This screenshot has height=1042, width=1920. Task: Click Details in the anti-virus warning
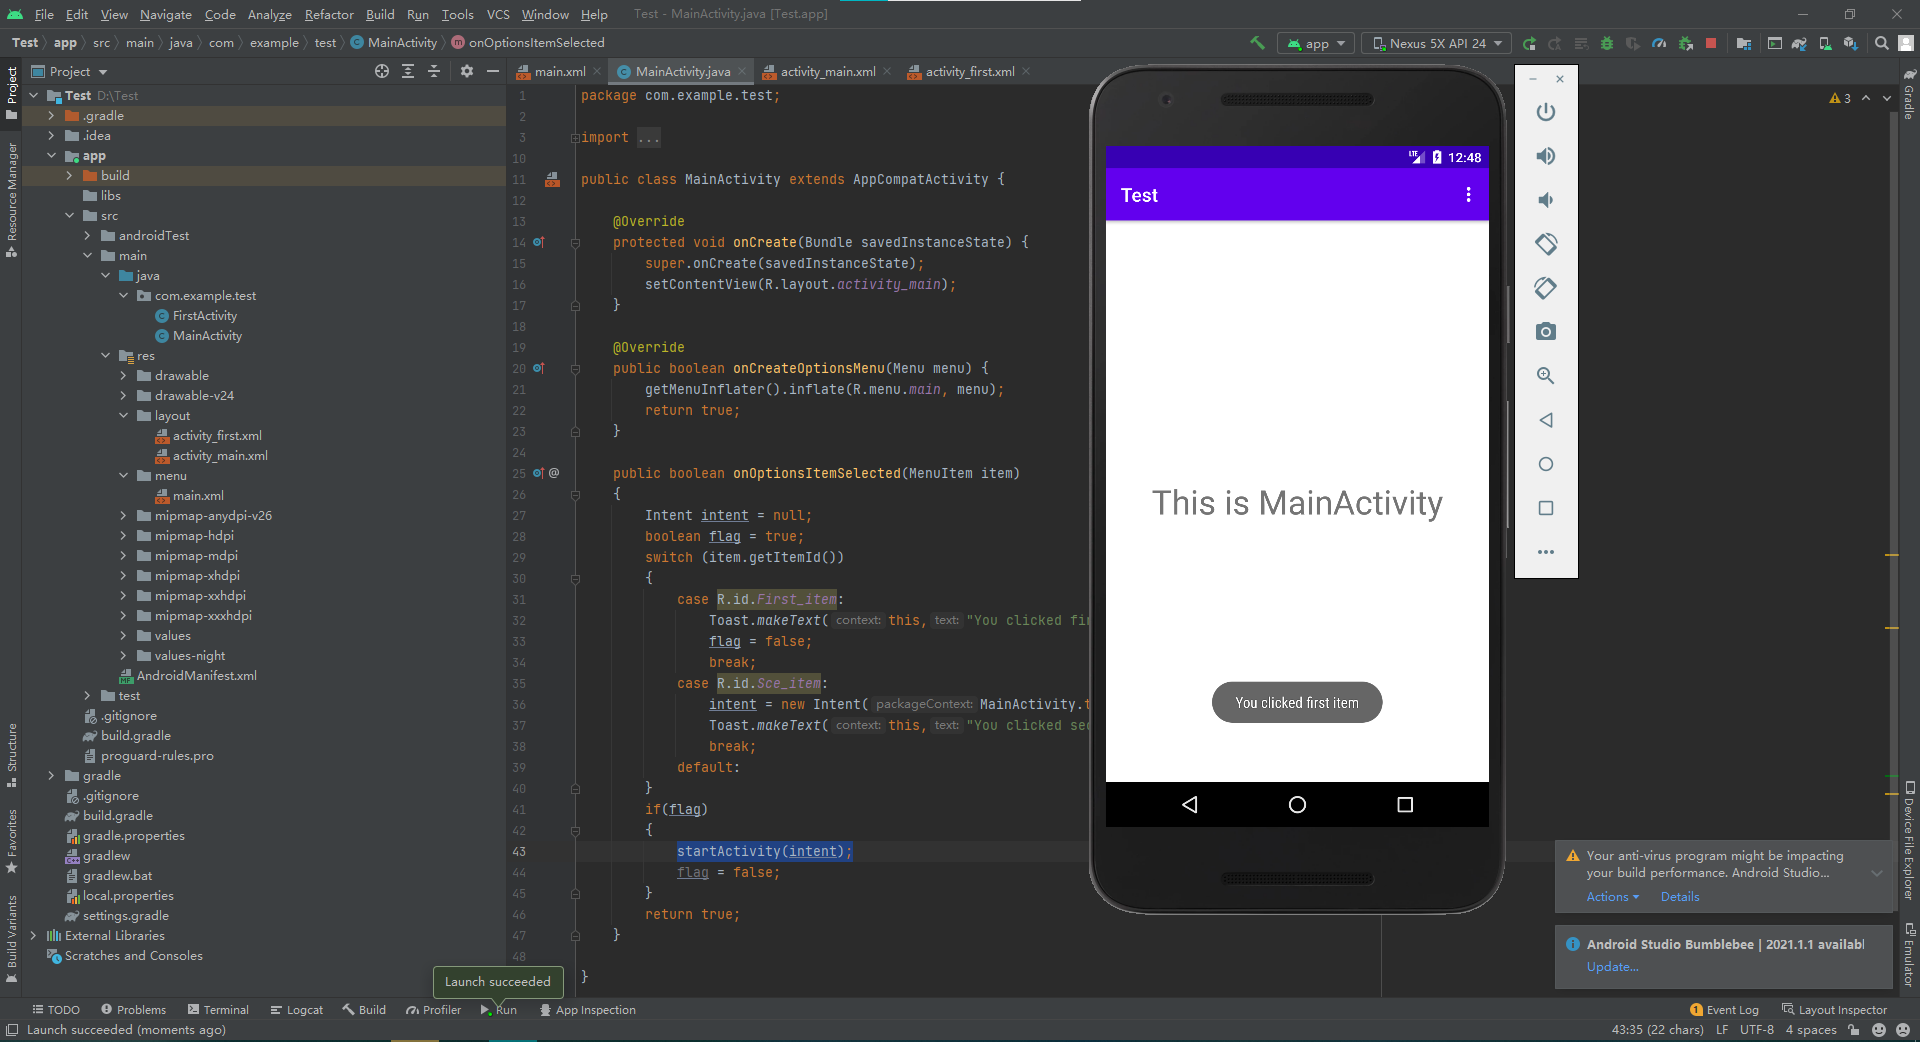(x=1679, y=897)
